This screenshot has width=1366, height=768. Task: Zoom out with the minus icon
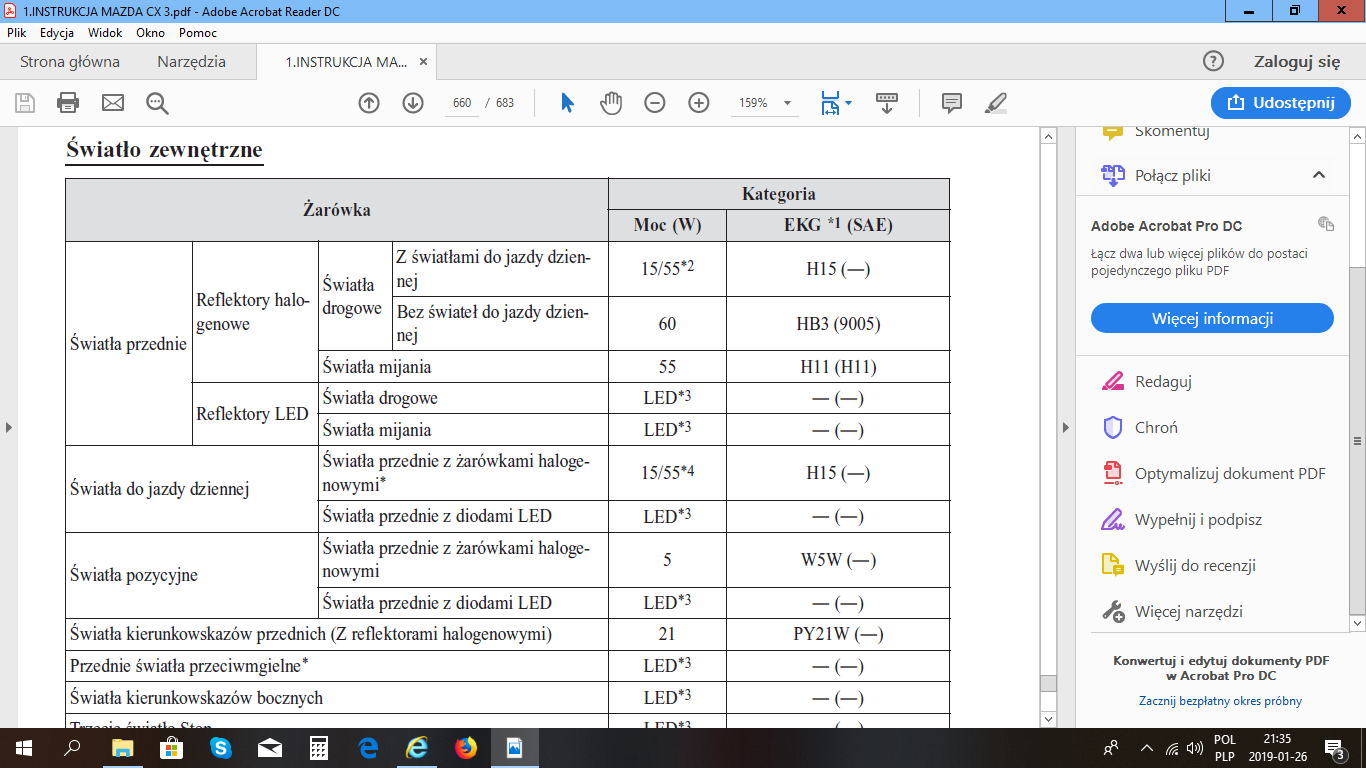coord(655,103)
